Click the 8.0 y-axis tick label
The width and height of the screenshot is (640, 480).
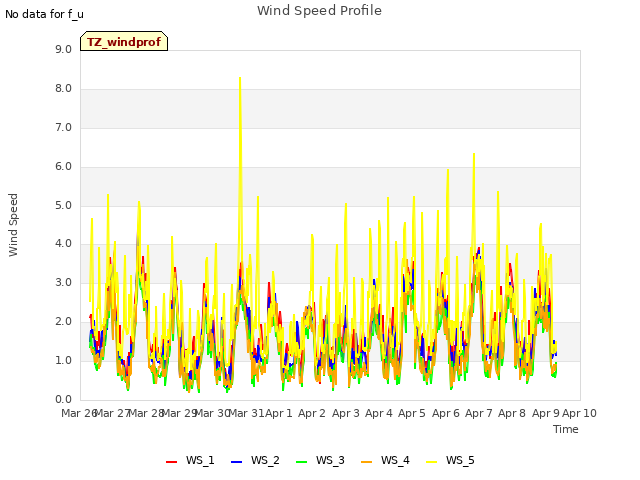click(63, 89)
